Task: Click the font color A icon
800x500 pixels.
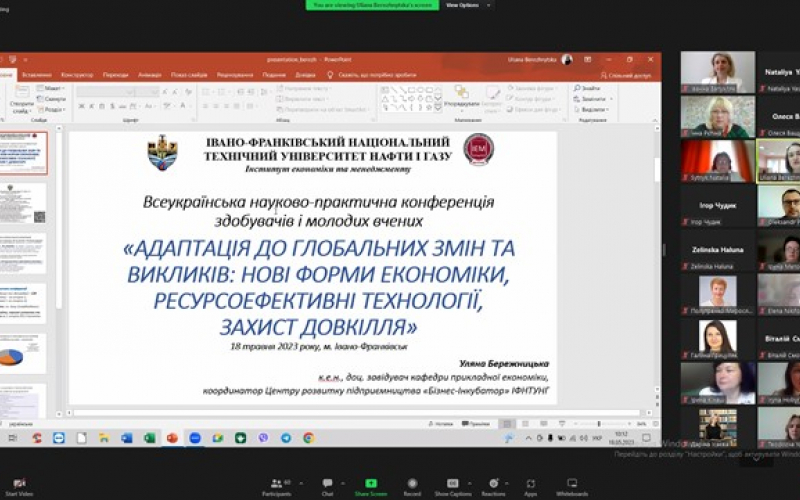Action: click(x=183, y=106)
